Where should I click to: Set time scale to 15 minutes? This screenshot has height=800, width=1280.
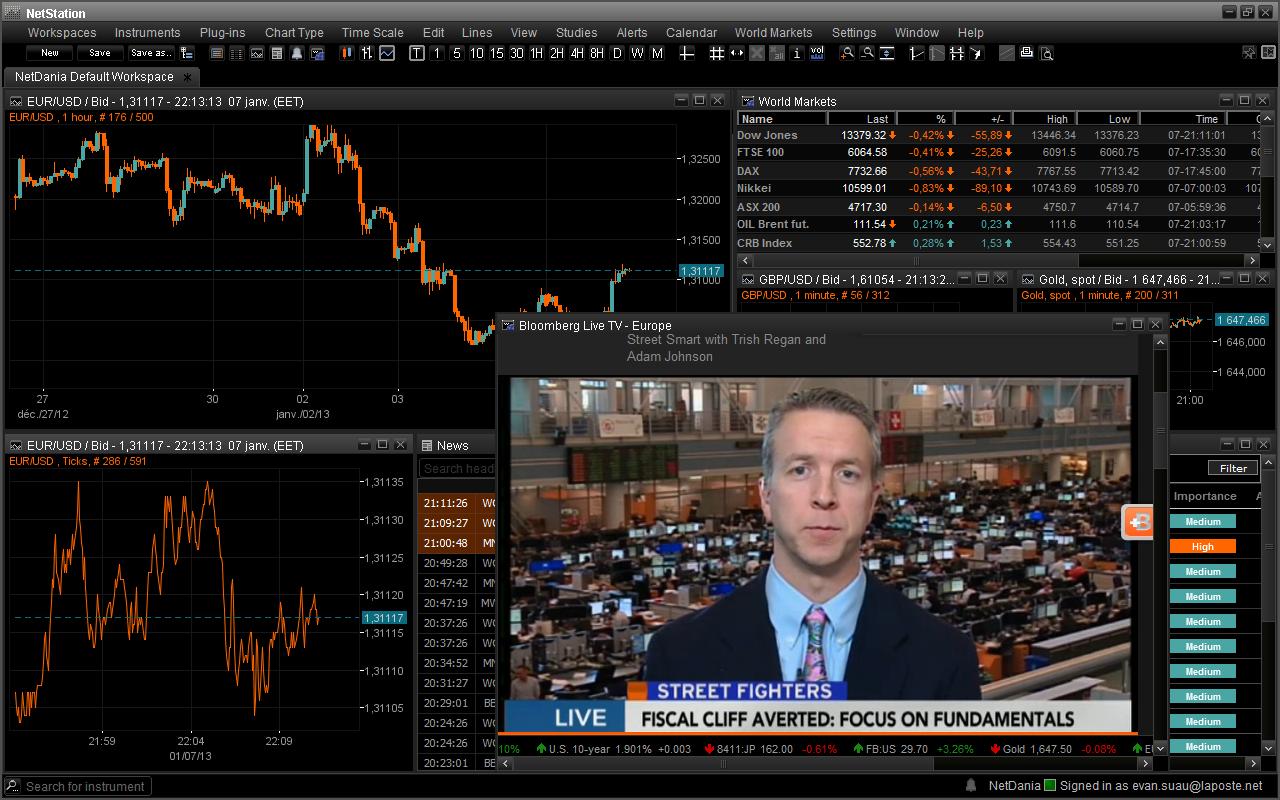[x=497, y=53]
